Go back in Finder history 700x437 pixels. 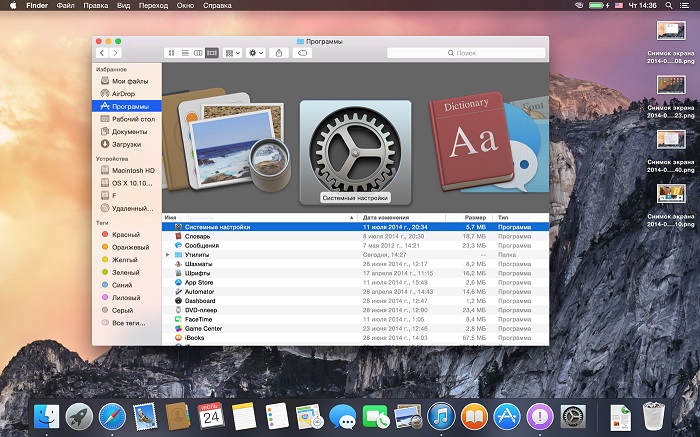(x=102, y=53)
